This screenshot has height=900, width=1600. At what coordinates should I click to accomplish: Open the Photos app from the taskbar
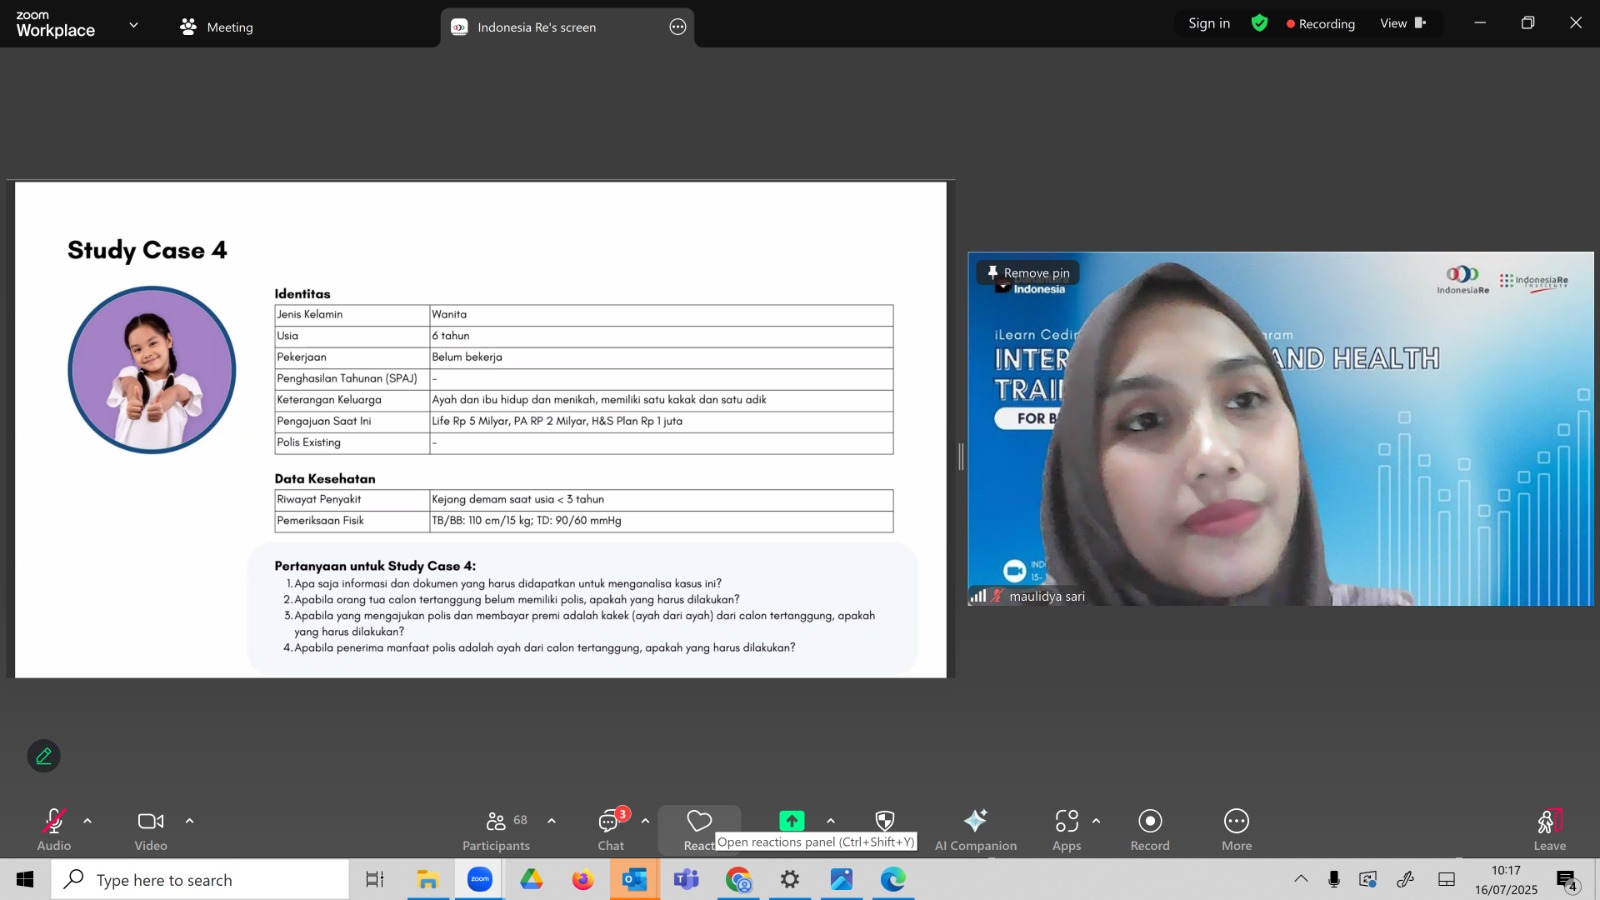(x=842, y=880)
